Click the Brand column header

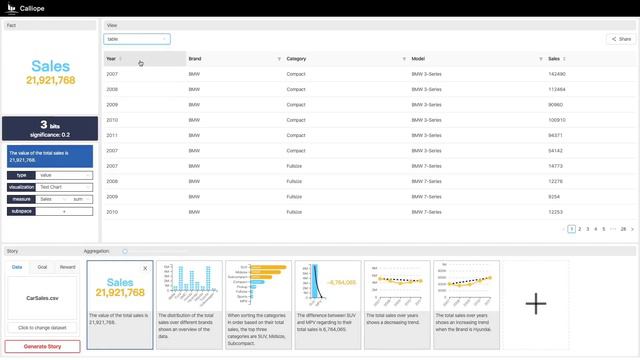click(x=195, y=59)
